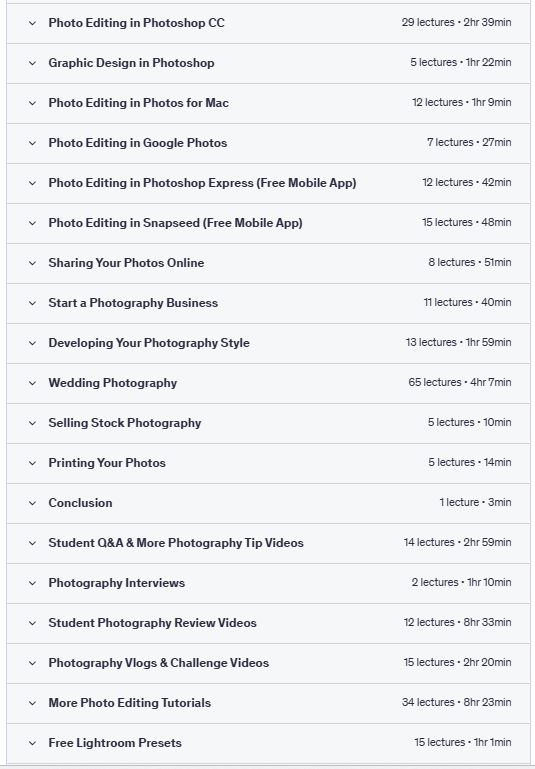Screen dimensions: 535x769
Task: Open the Photography Interviews section
Action: click(x=268, y=583)
